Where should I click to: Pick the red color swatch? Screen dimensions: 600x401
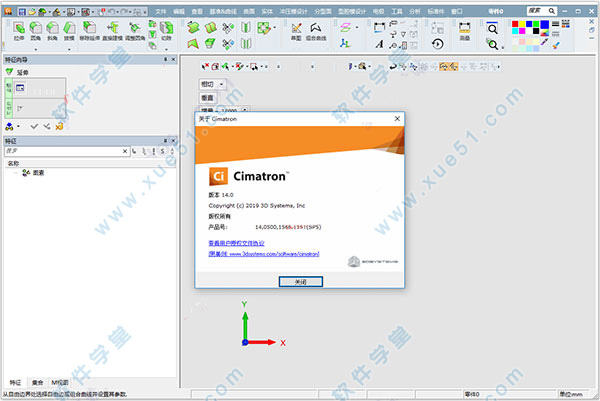pyautogui.click(x=515, y=24)
